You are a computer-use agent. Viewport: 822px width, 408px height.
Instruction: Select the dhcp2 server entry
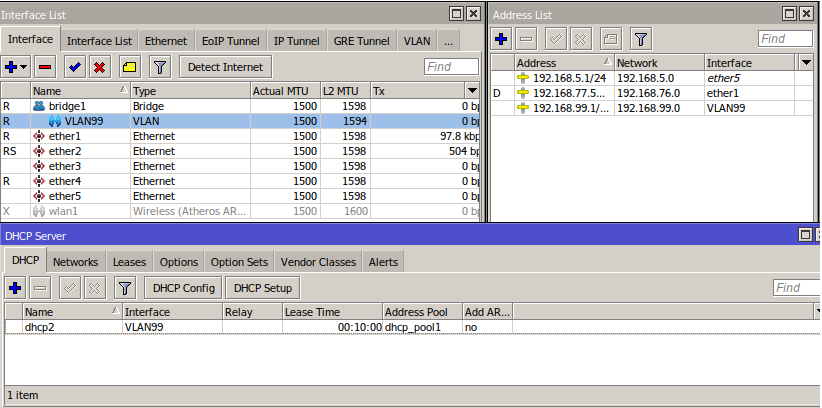click(40, 327)
